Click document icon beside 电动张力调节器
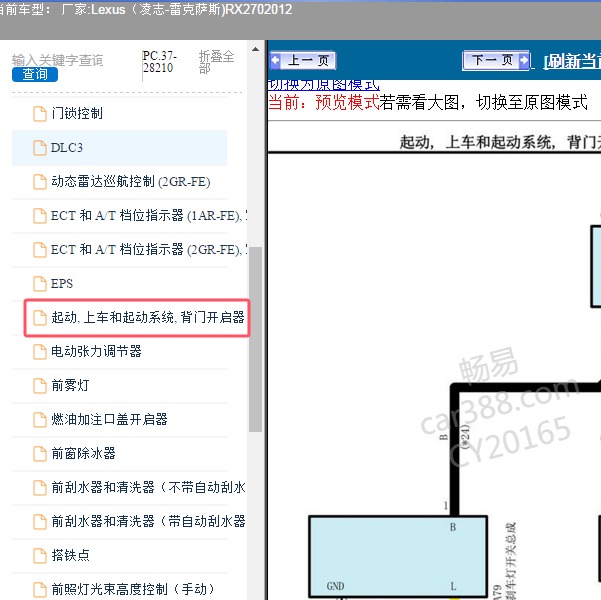601x600 pixels. click(39, 352)
